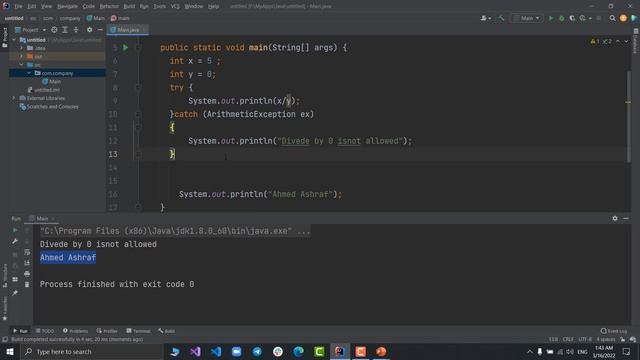The width and height of the screenshot is (640, 360).
Task: Open the Project view selector dropdown
Action: coord(31,30)
